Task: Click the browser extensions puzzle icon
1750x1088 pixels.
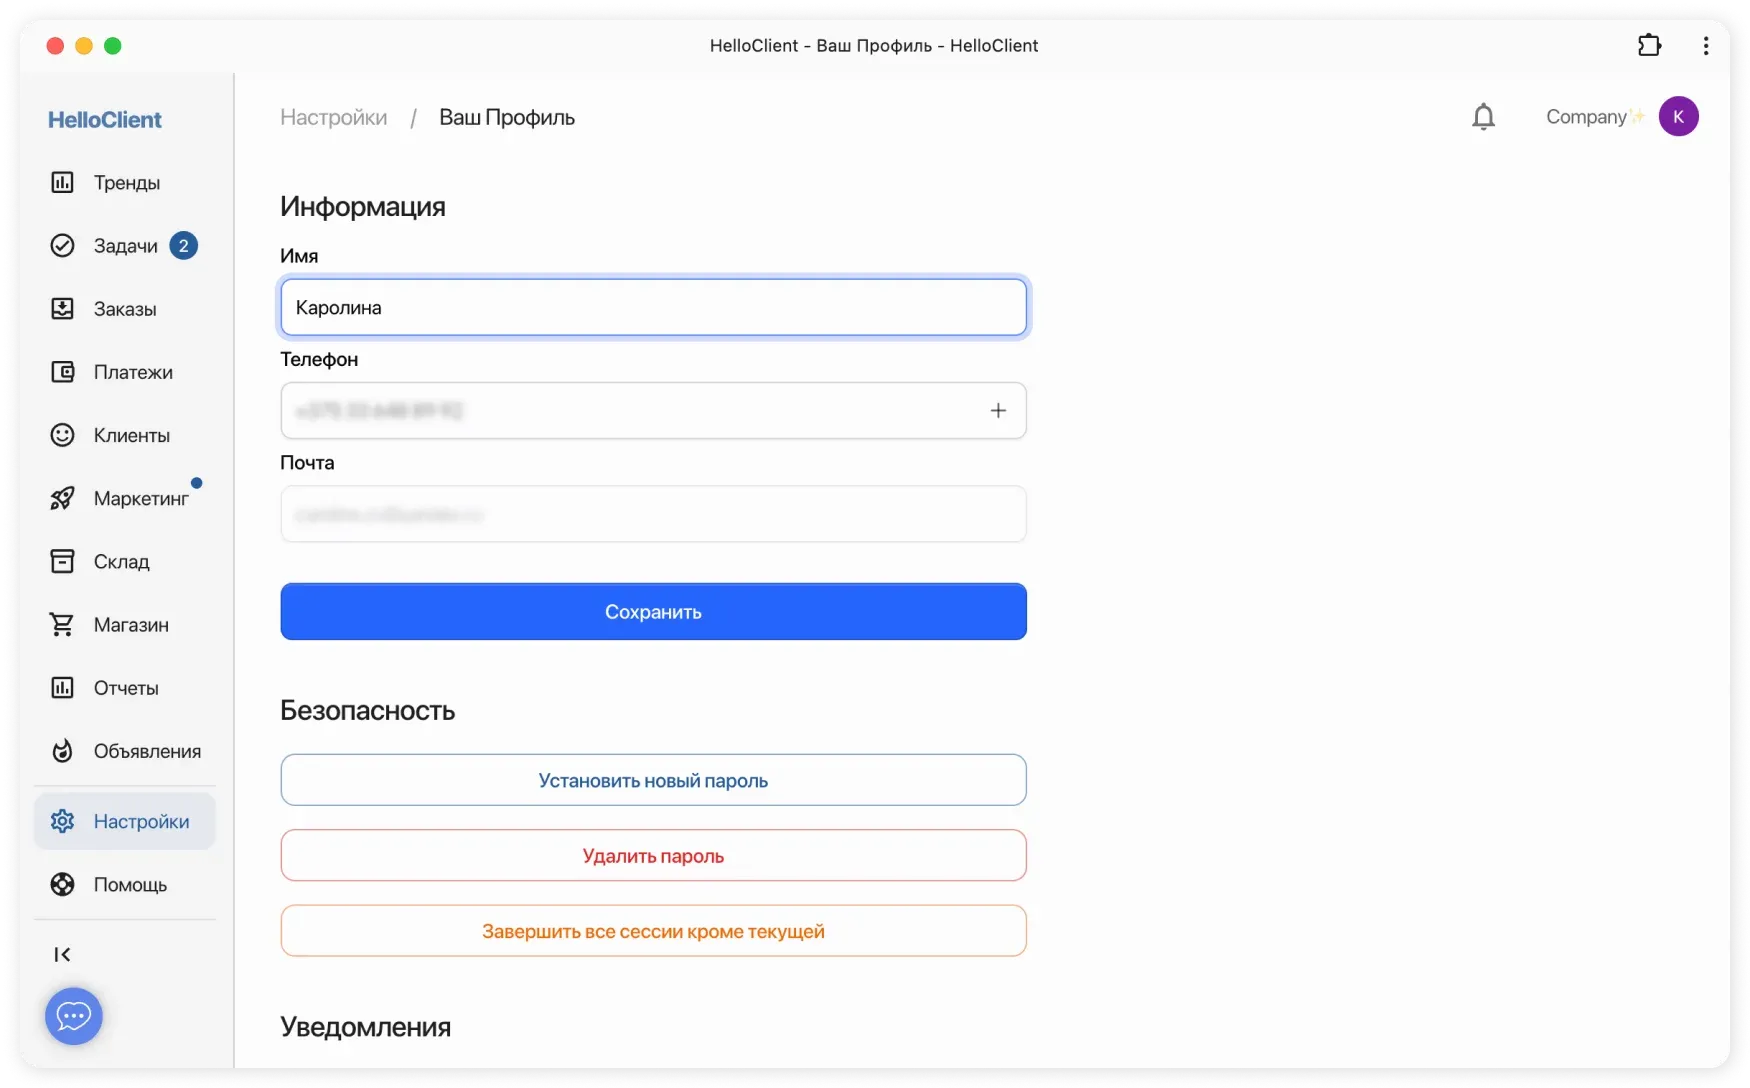Action: [x=1649, y=46]
